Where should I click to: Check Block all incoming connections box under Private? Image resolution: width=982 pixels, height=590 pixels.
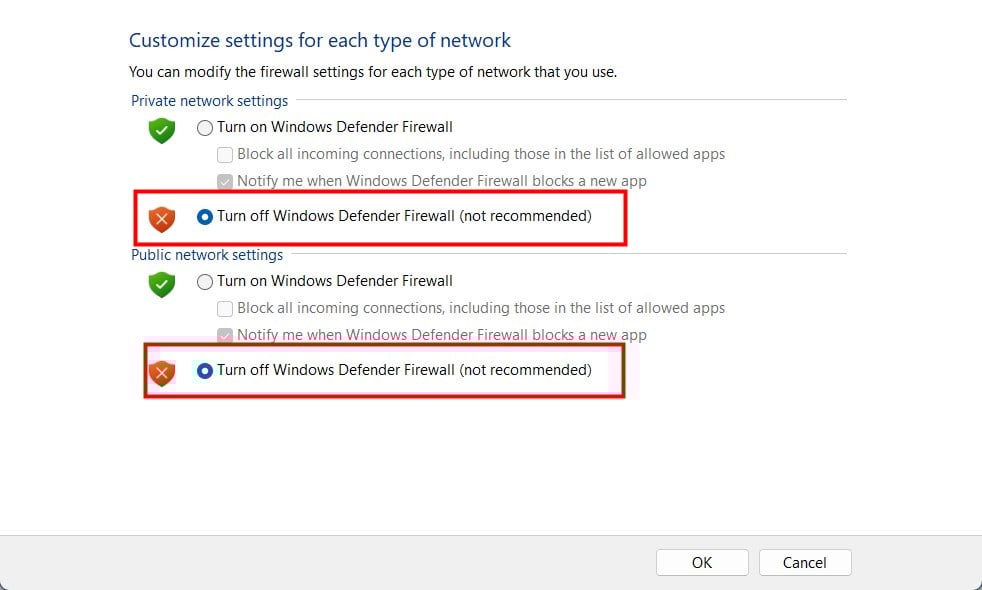[225, 155]
